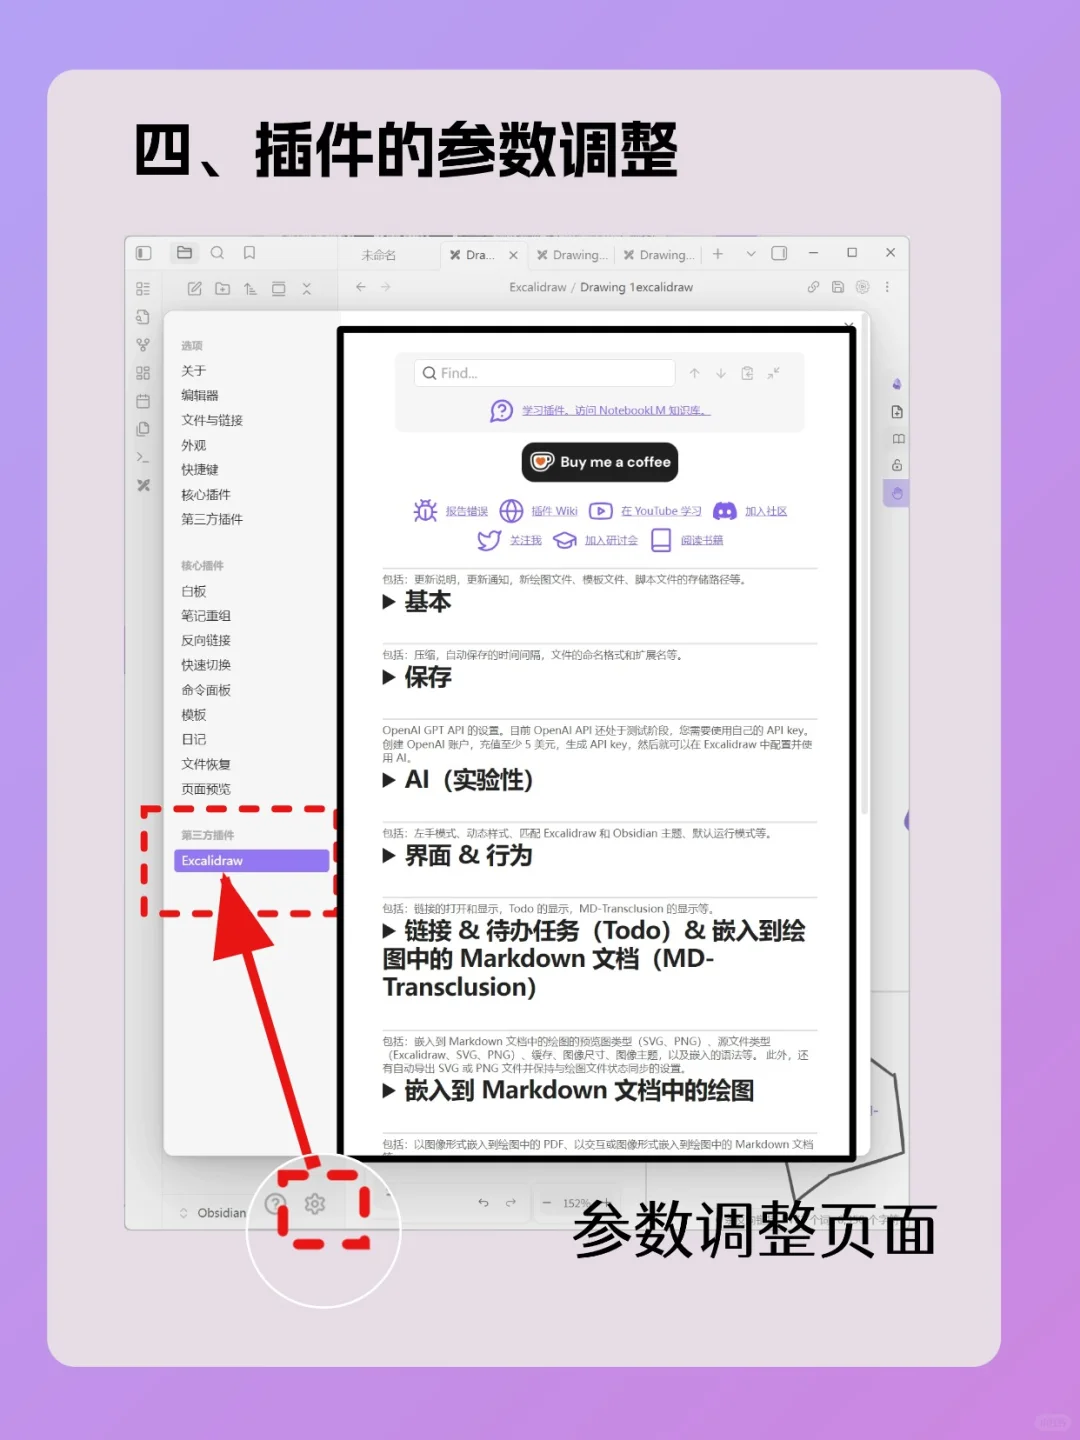1080x1440 pixels.
Task: Collapse all folders in the file explorer
Action: point(306,288)
